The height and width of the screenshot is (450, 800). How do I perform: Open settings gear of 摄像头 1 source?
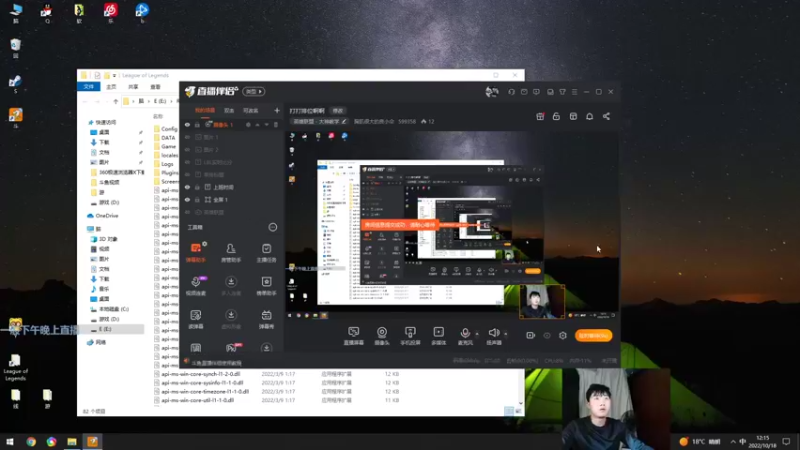coord(248,124)
